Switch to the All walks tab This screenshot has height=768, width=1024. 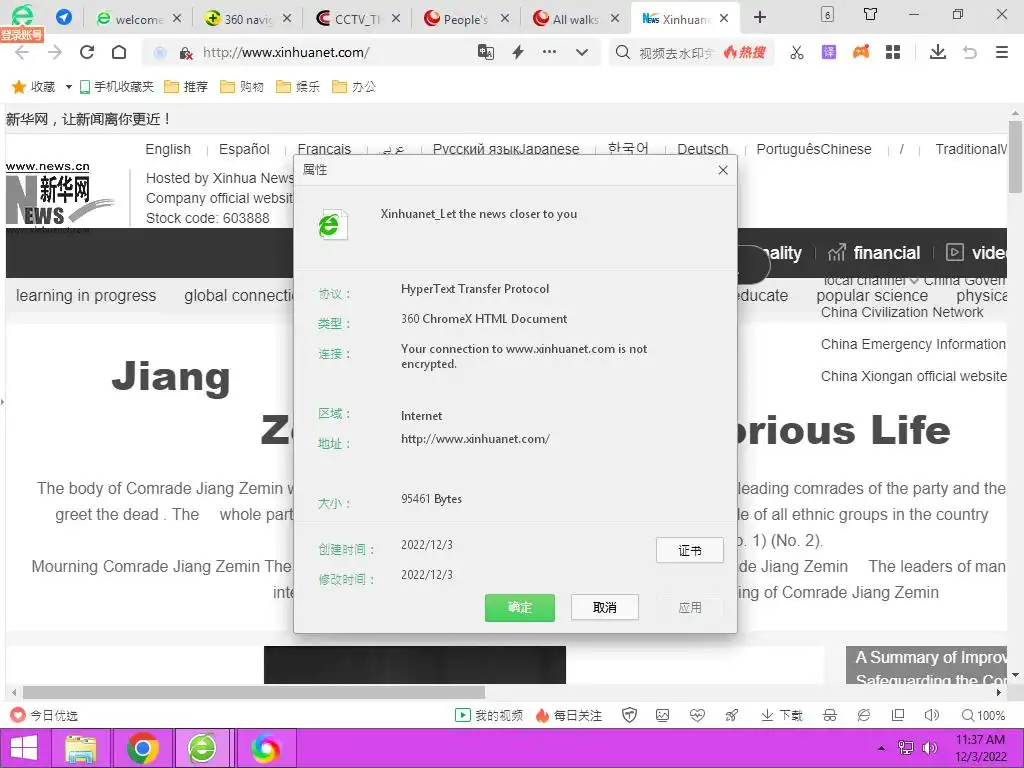point(575,19)
